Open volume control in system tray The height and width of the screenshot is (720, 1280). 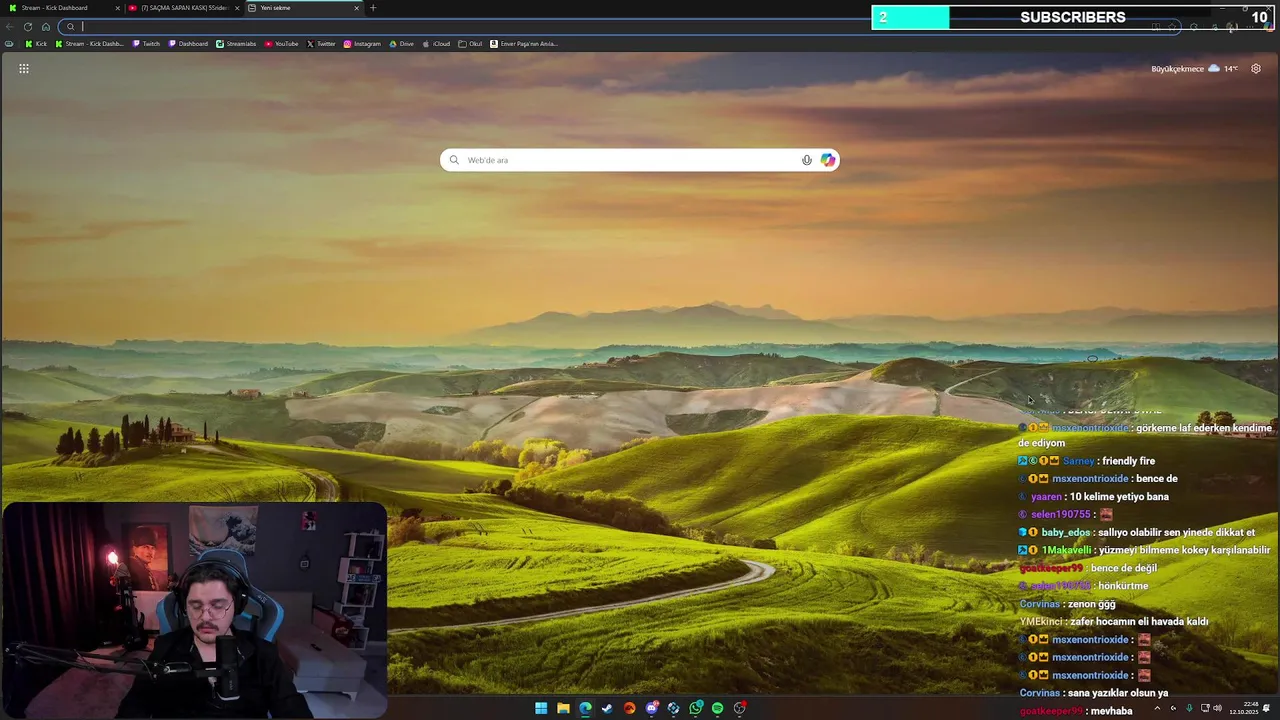(x=1217, y=708)
